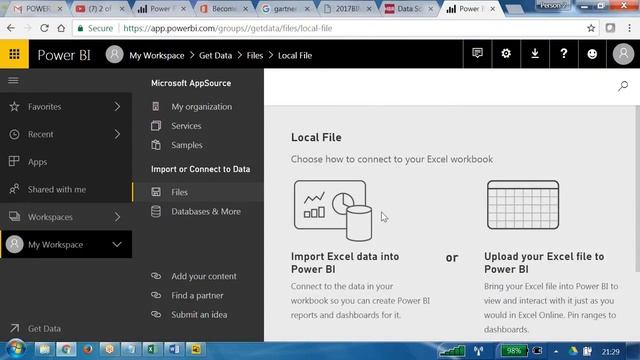The image size is (640, 360).
Task: Open Word from the taskbar
Action: click(174, 349)
